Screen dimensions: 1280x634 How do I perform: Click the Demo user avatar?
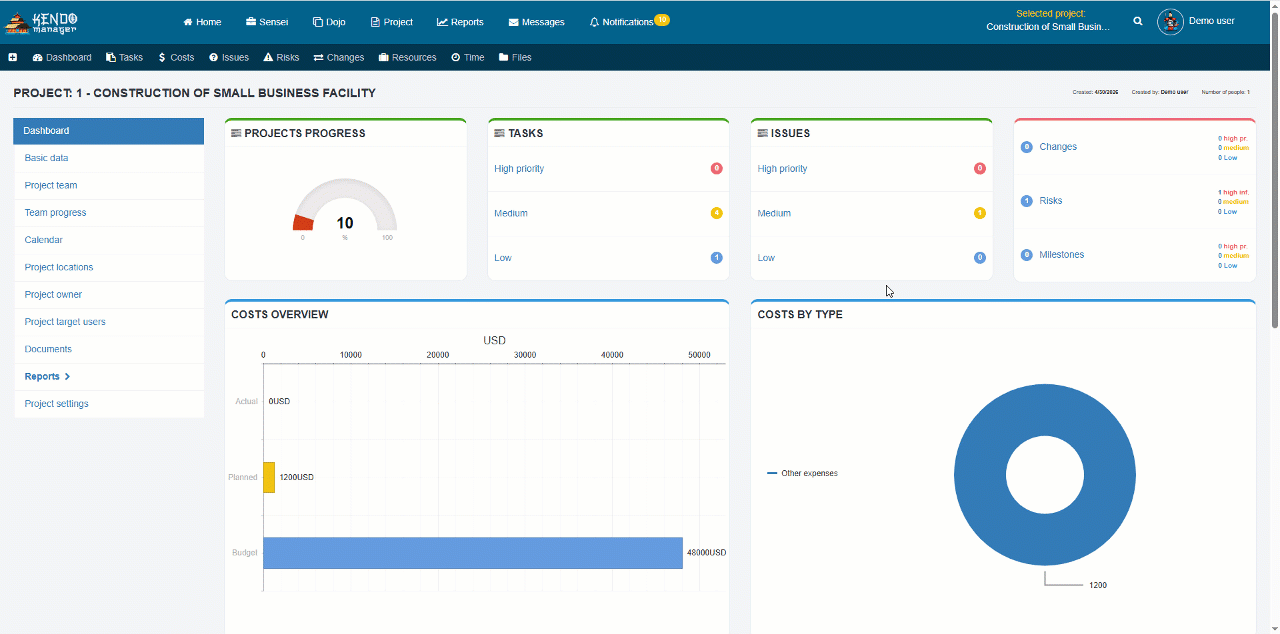1170,21
